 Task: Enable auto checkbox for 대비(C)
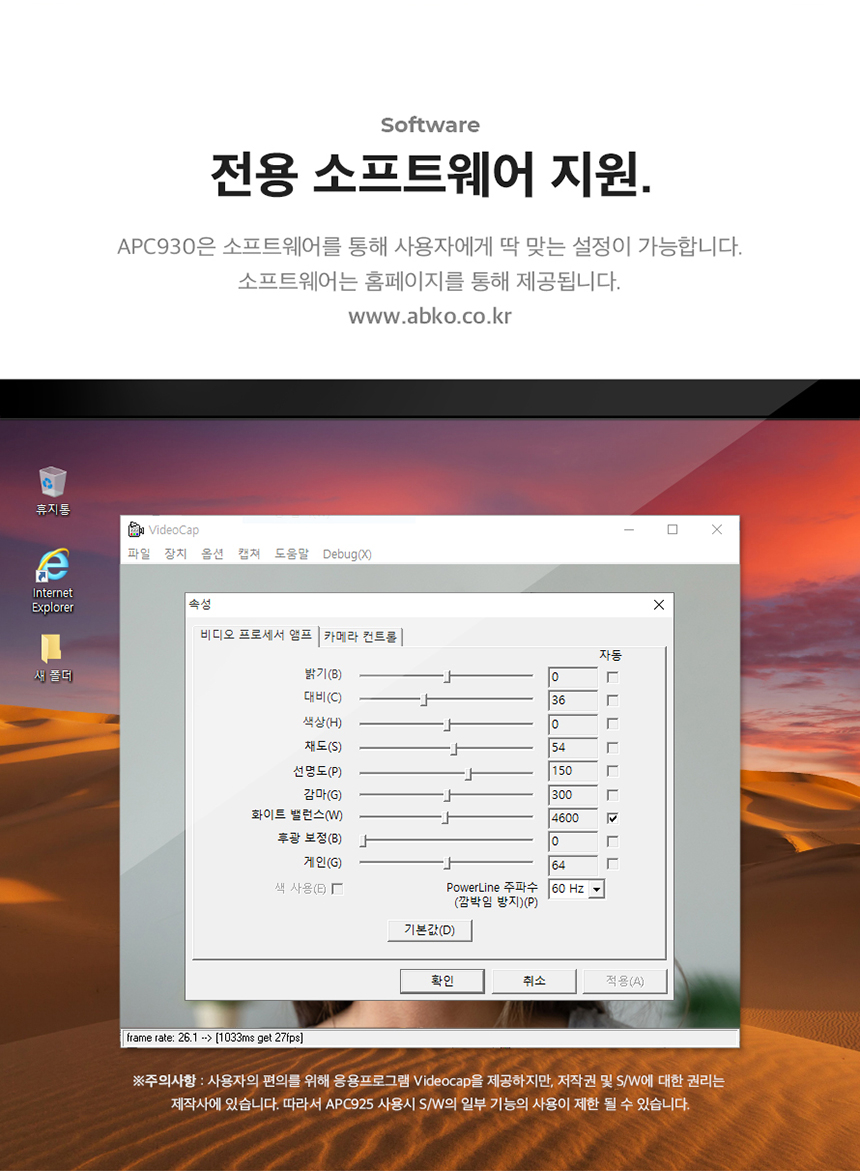coord(613,701)
